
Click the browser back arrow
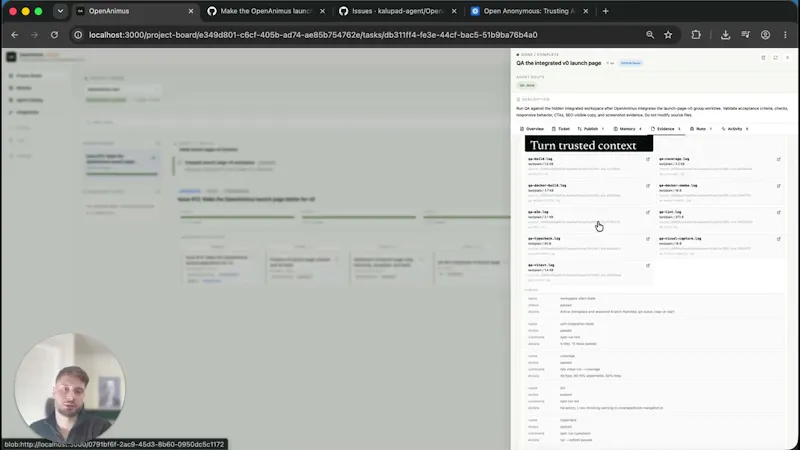(x=14, y=35)
